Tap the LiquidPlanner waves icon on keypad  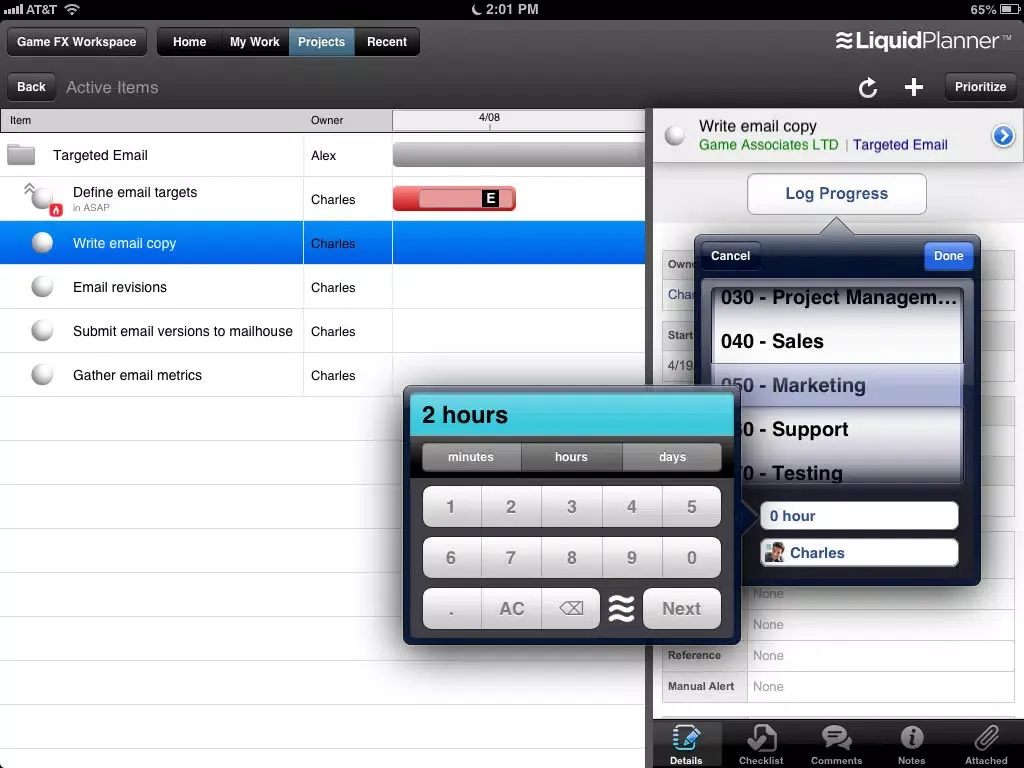click(x=621, y=609)
